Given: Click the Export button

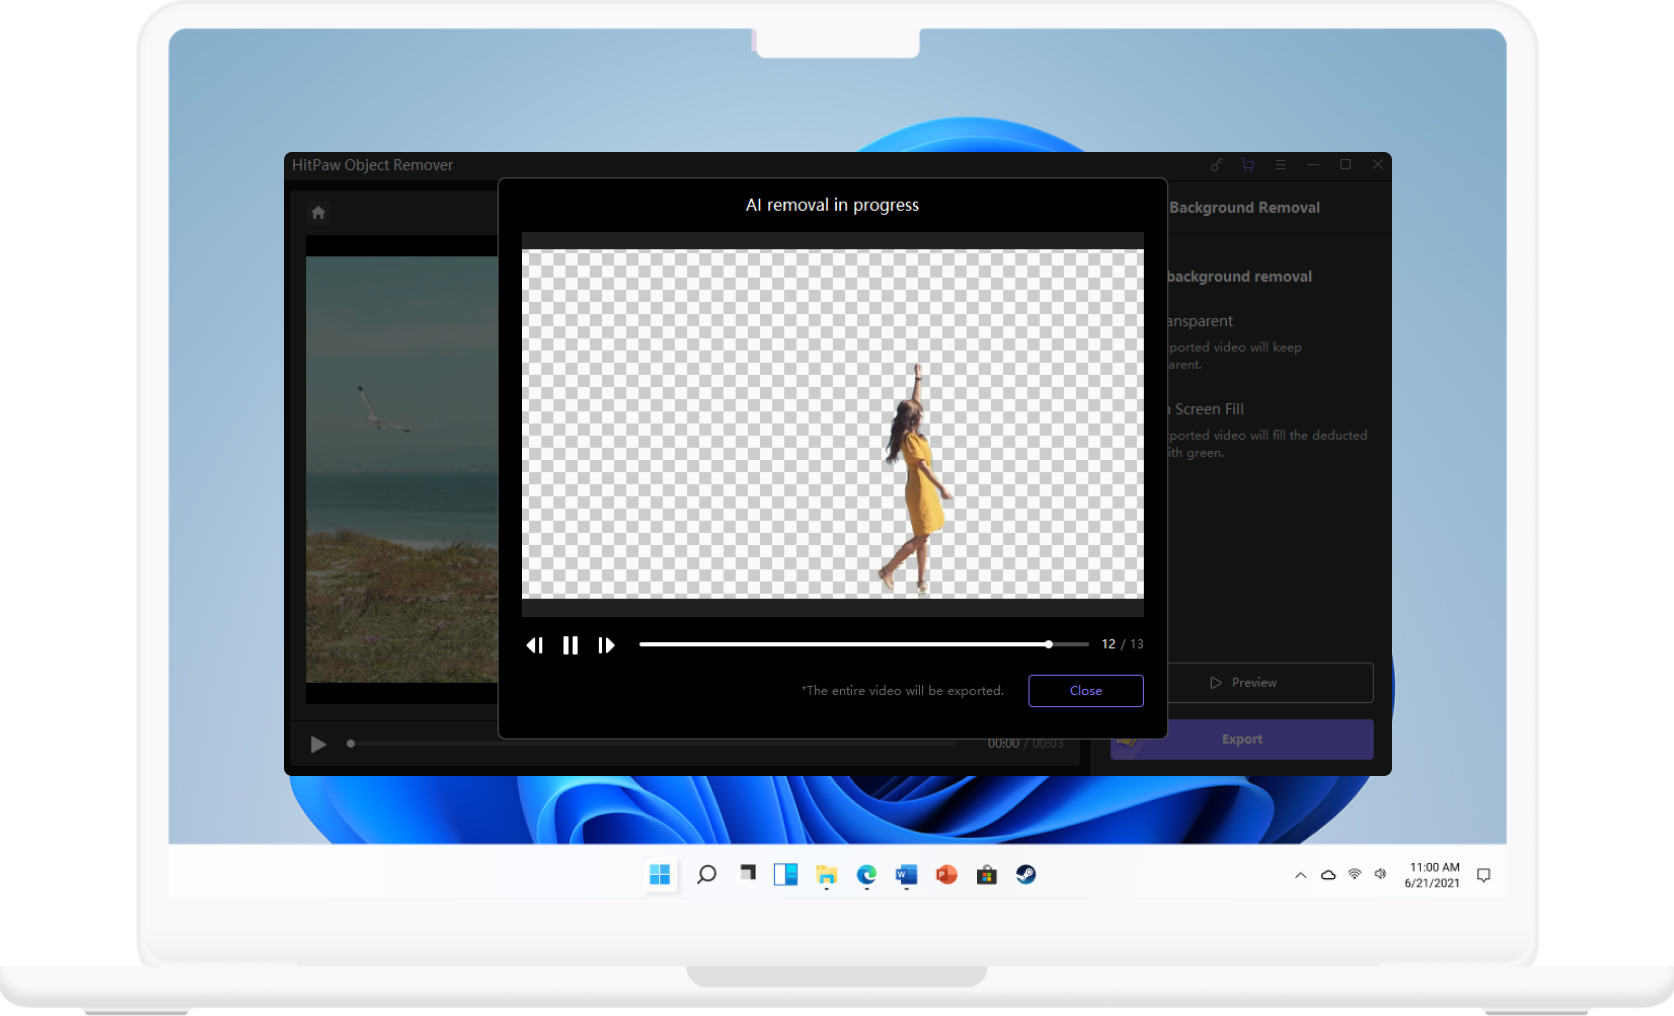Looking at the screenshot, I should point(1241,739).
